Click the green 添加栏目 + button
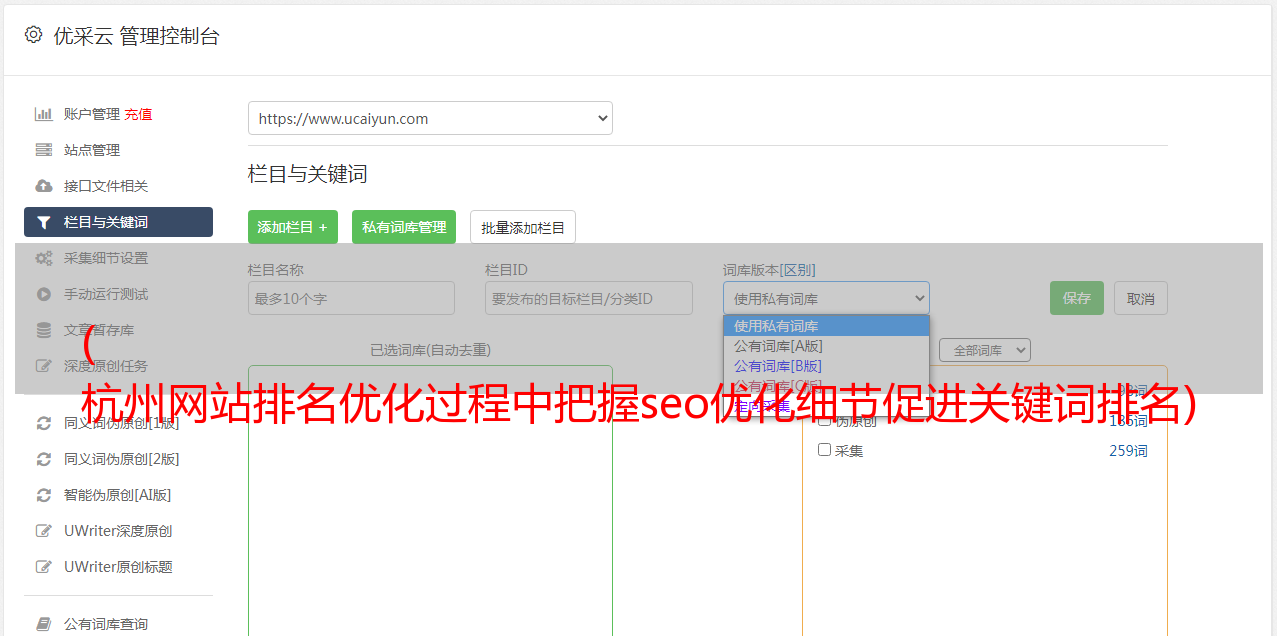The width and height of the screenshot is (1277, 636). tap(293, 227)
